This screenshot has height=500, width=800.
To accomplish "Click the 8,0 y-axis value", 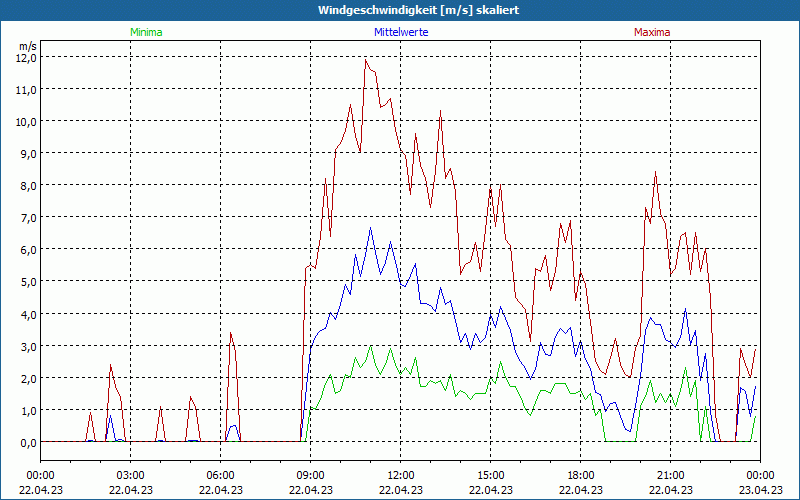I will tap(30, 186).
